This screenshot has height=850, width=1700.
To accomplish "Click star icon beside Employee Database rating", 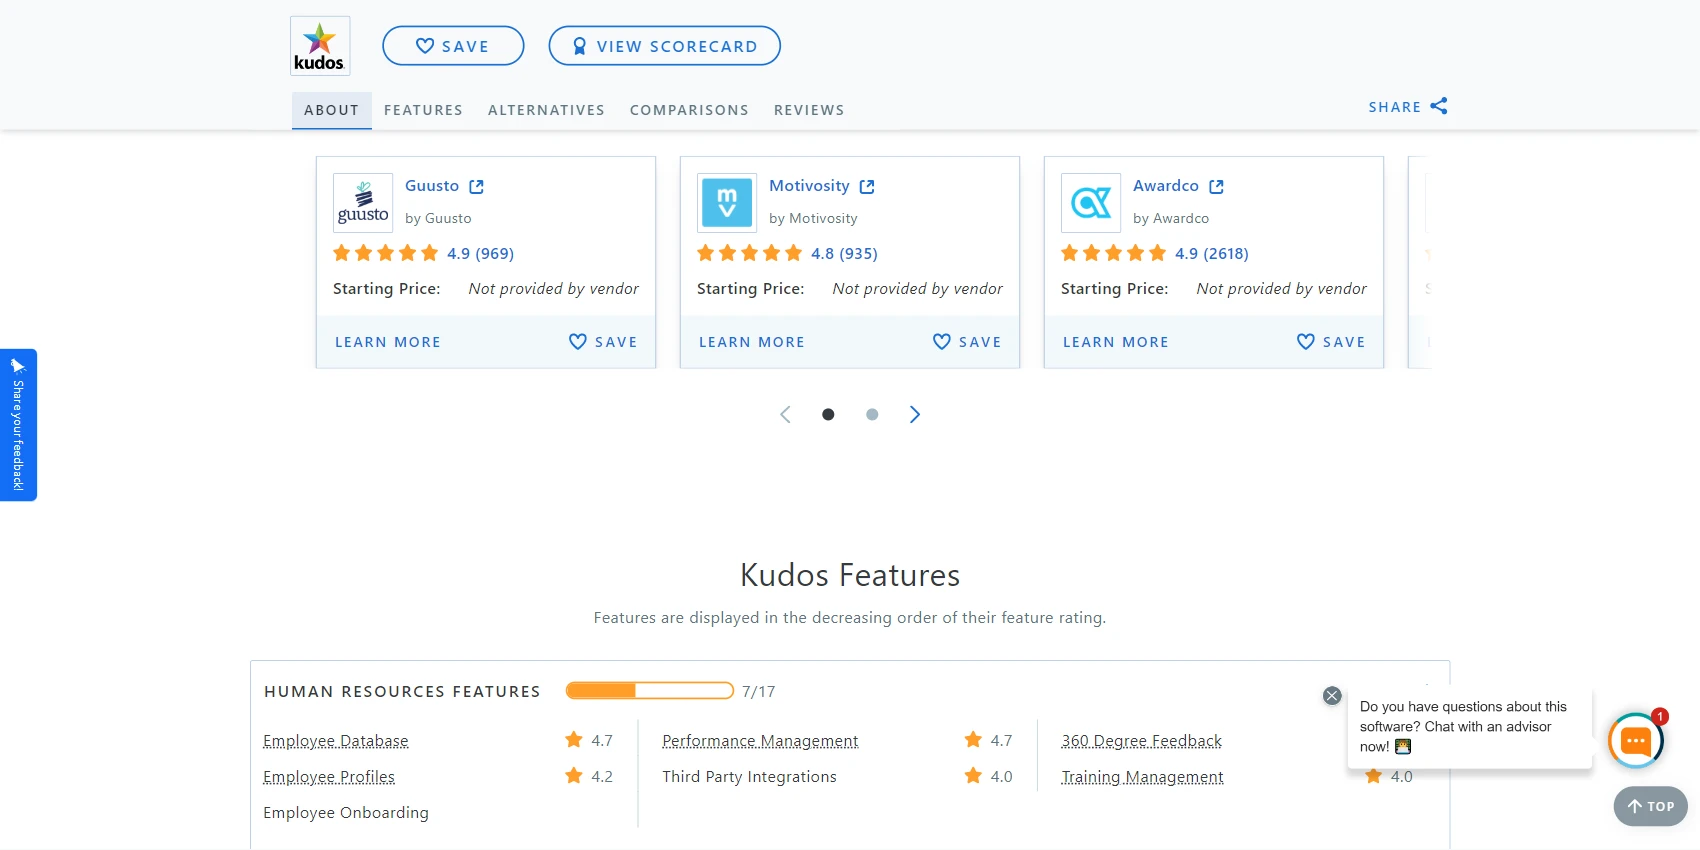I will click(574, 740).
